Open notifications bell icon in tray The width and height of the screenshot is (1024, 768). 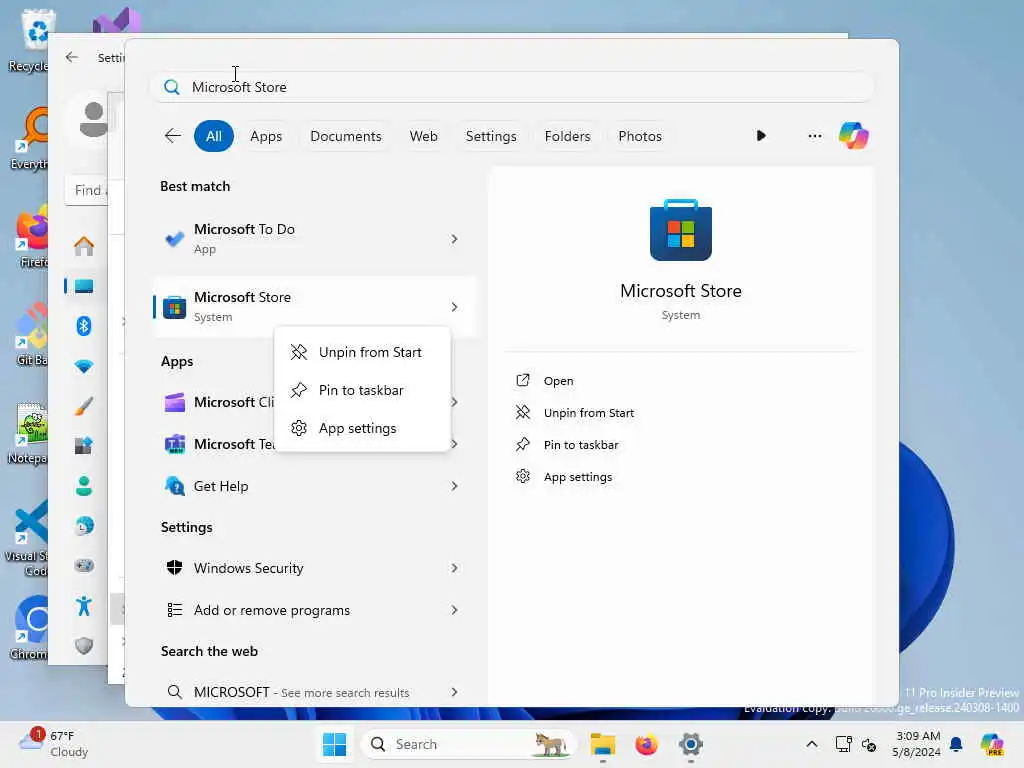coord(956,744)
